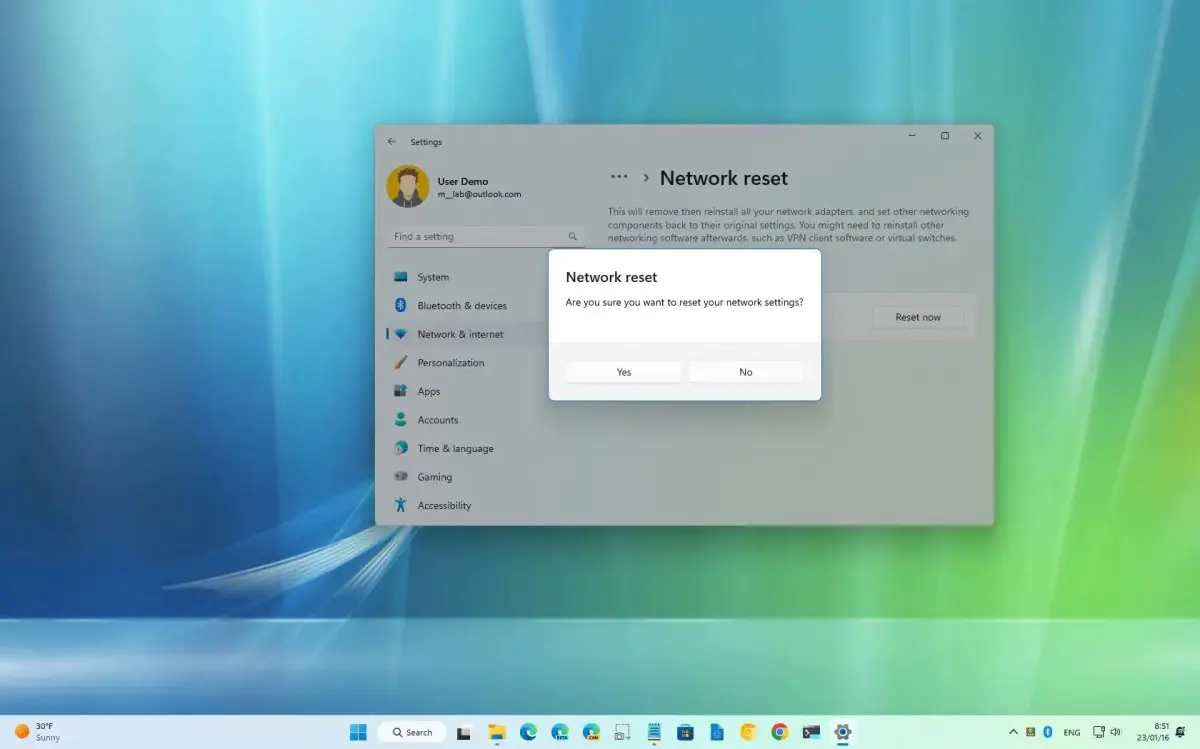Expand hidden icons in the system tray

1013,733
